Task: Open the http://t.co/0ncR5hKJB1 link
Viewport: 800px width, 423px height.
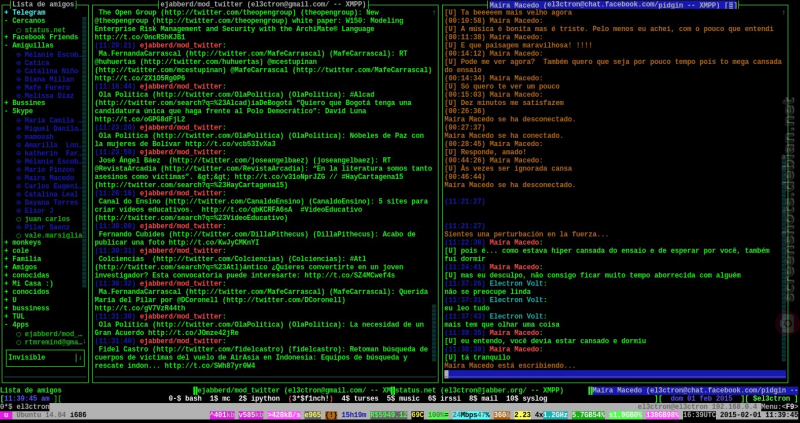Action: (x=140, y=37)
